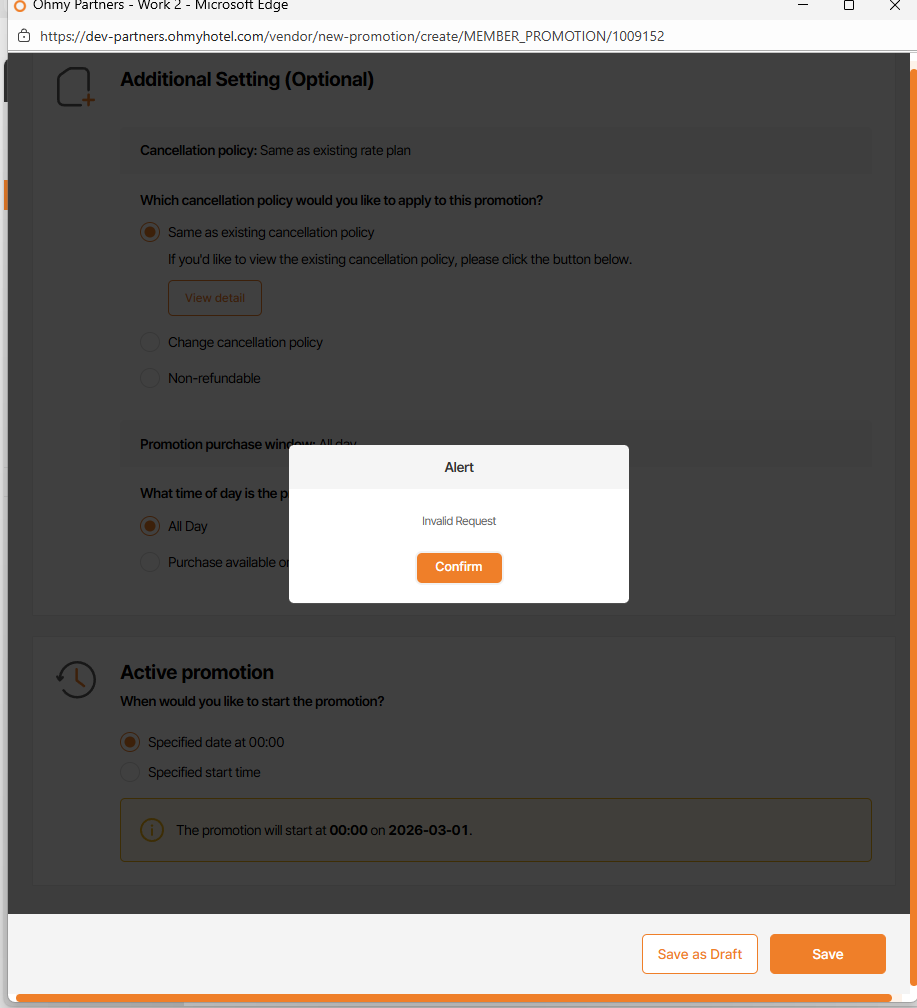
Task: Select the All Day purchase window option
Action: 150,526
